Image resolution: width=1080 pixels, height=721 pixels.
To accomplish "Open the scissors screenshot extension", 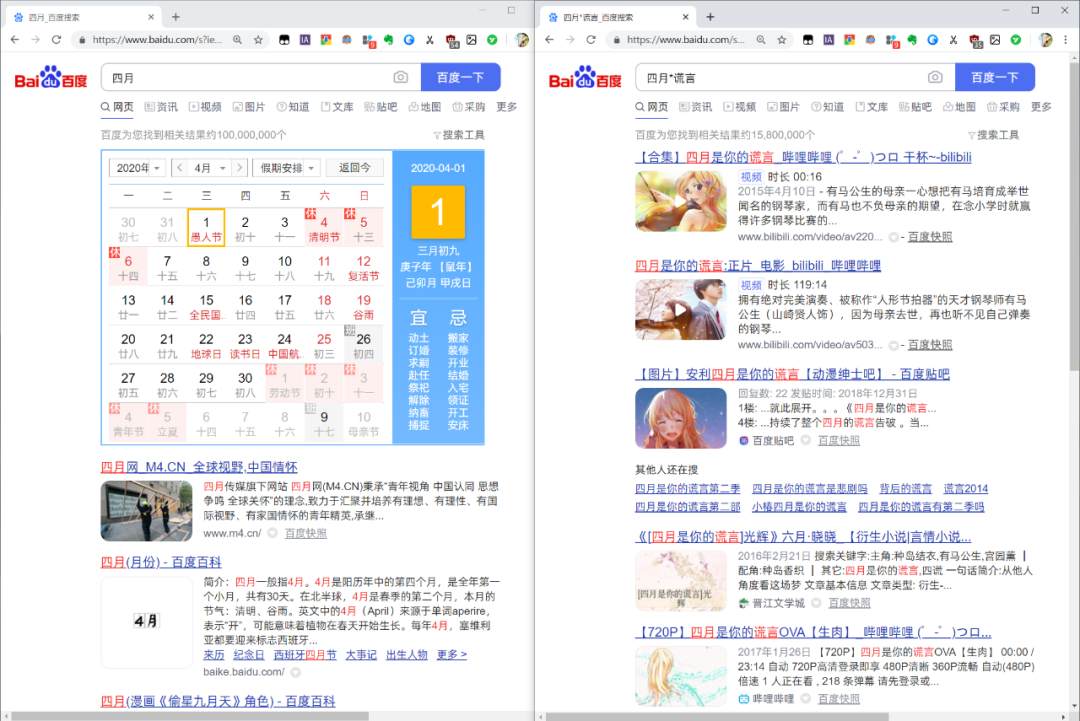I will click(429, 40).
